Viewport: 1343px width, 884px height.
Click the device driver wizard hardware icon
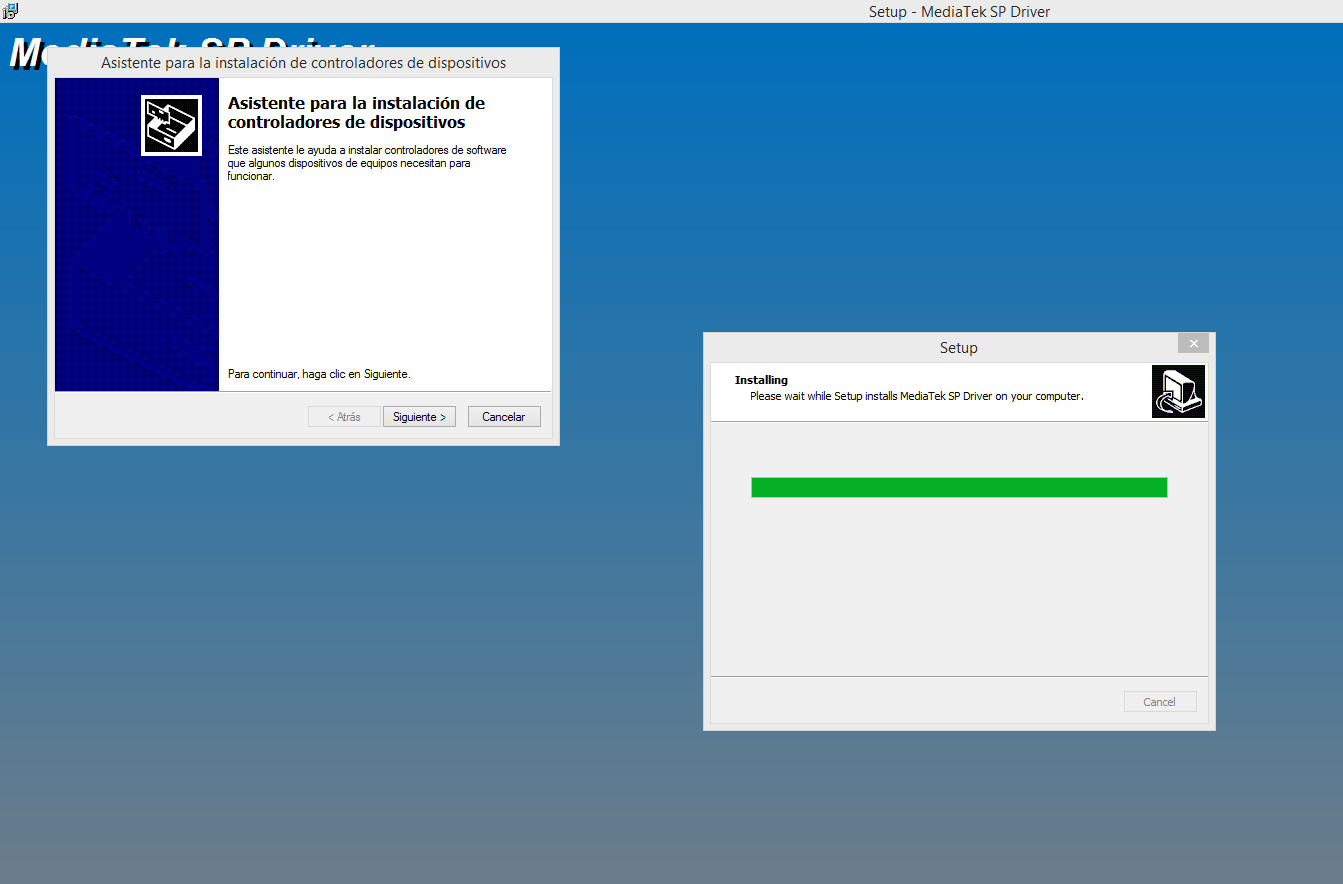pos(172,126)
